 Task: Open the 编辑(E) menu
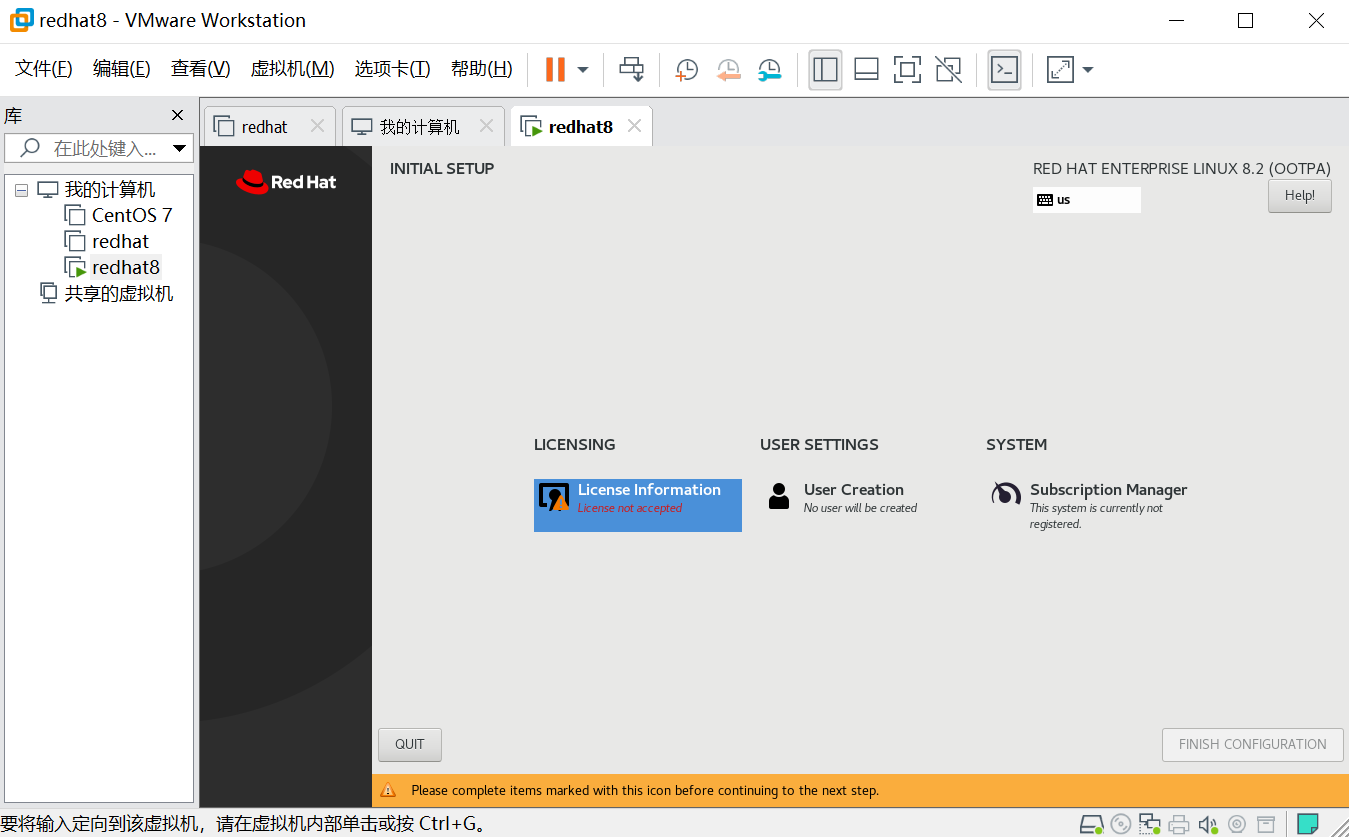point(121,68)
